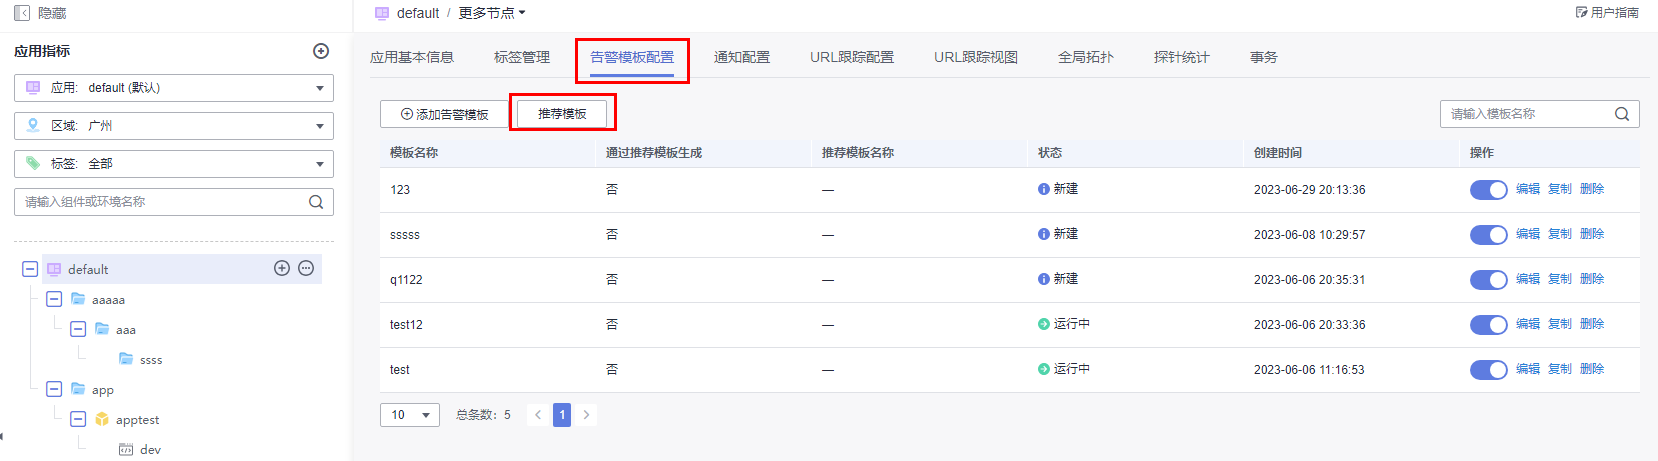The image size is (1658, 461).
Task: Collapse the apptest tree node
Action: pos(78,419)
